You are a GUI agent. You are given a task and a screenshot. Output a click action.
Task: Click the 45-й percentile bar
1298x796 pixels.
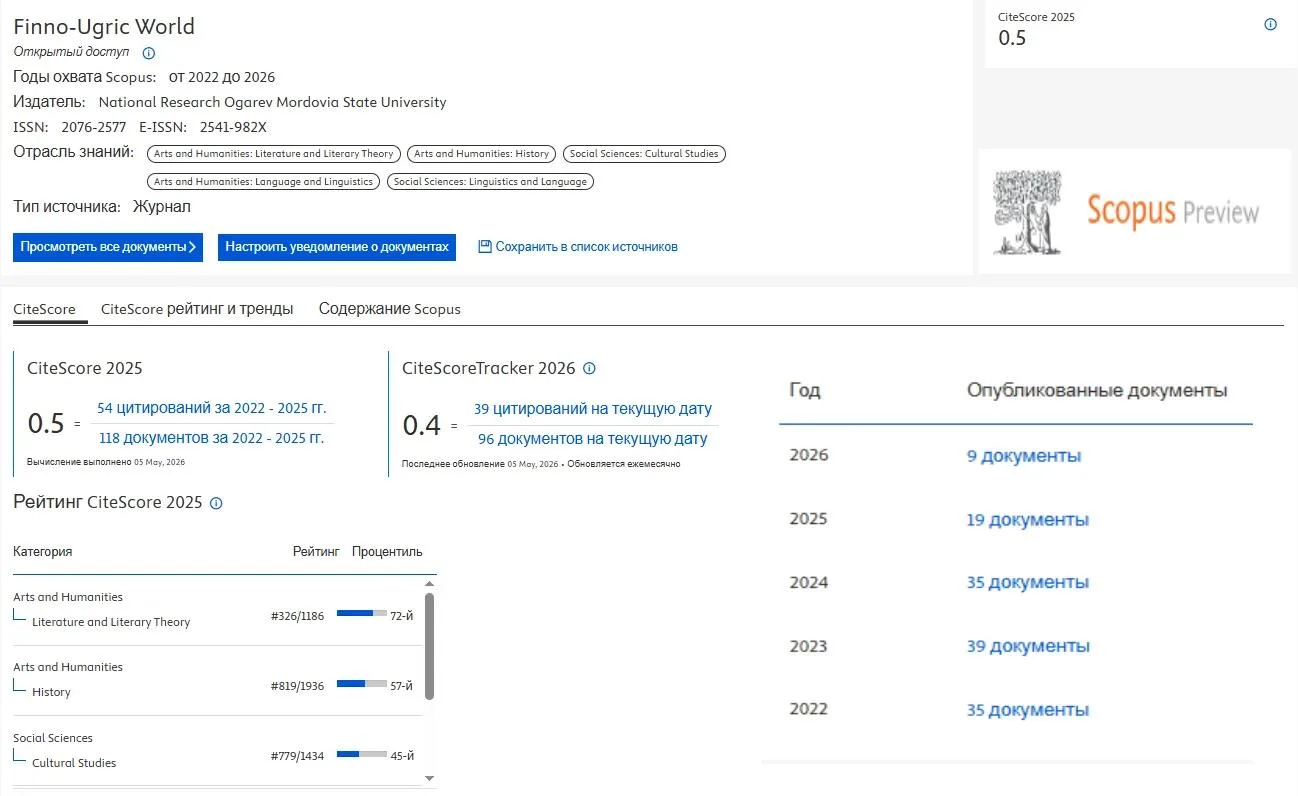click(362, 756)
